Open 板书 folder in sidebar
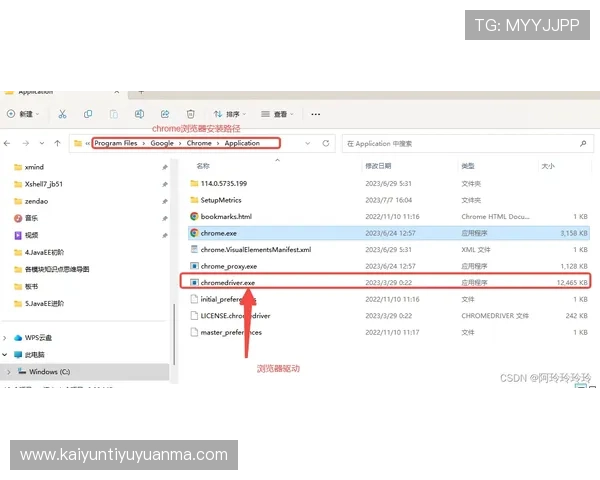The image size is (600, 480). tap(26, 286)
